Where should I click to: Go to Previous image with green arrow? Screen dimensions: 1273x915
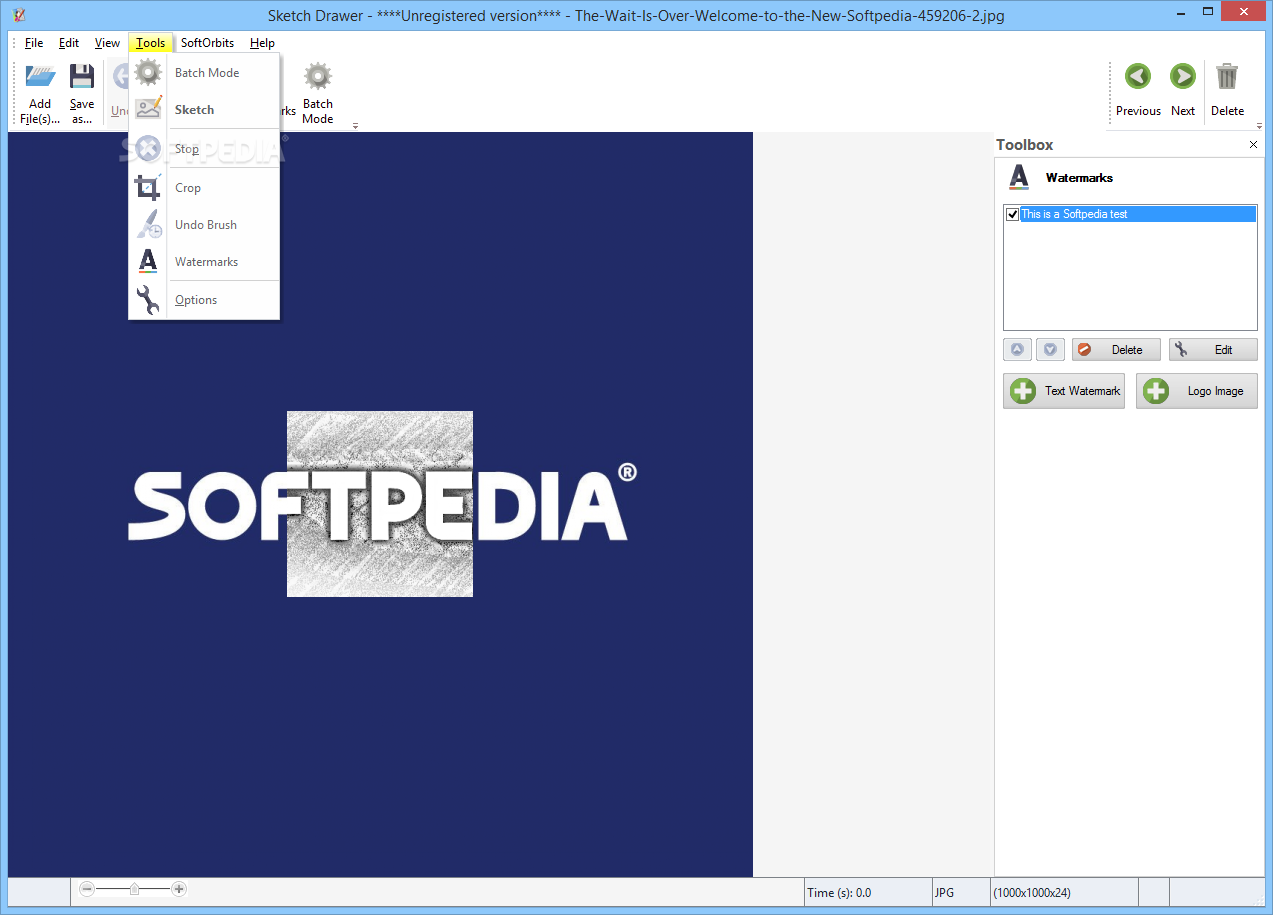tap(1138, 76)
